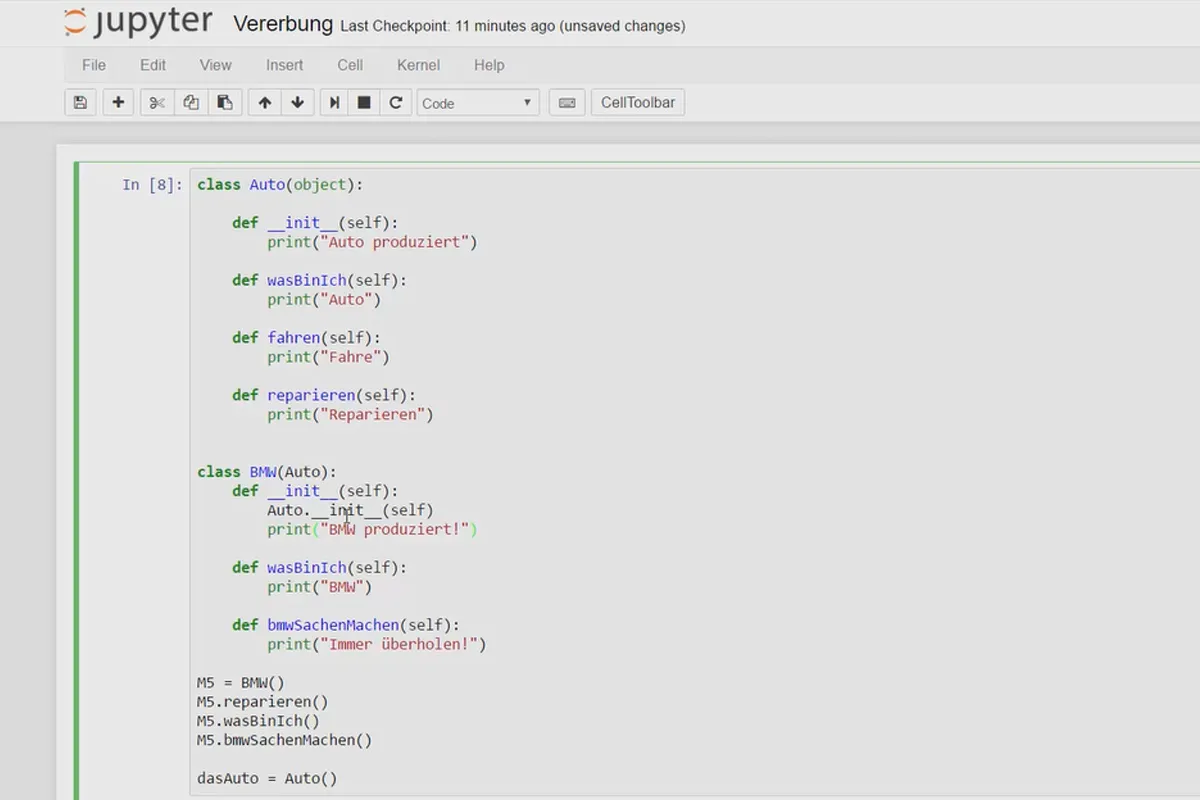Click the 'M5.bmwSachenMachen()' line
Image resolution: width=1200 pixels, height=800 pixels.
(284, 740)
